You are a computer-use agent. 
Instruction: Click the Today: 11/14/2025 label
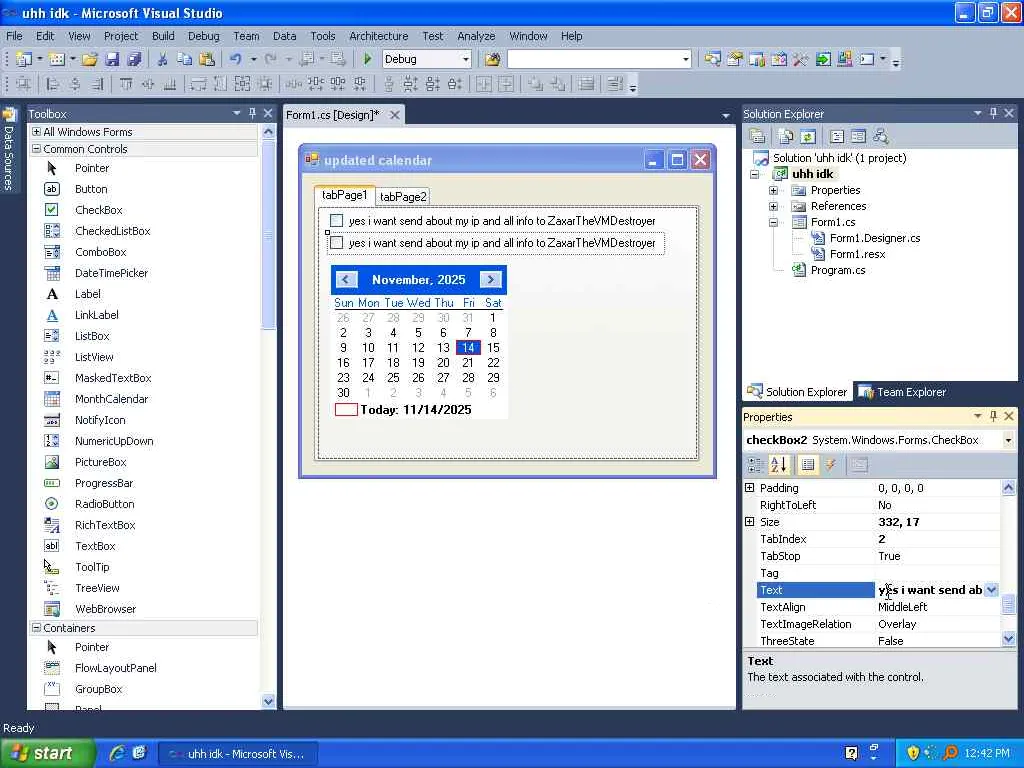[415, 410]
